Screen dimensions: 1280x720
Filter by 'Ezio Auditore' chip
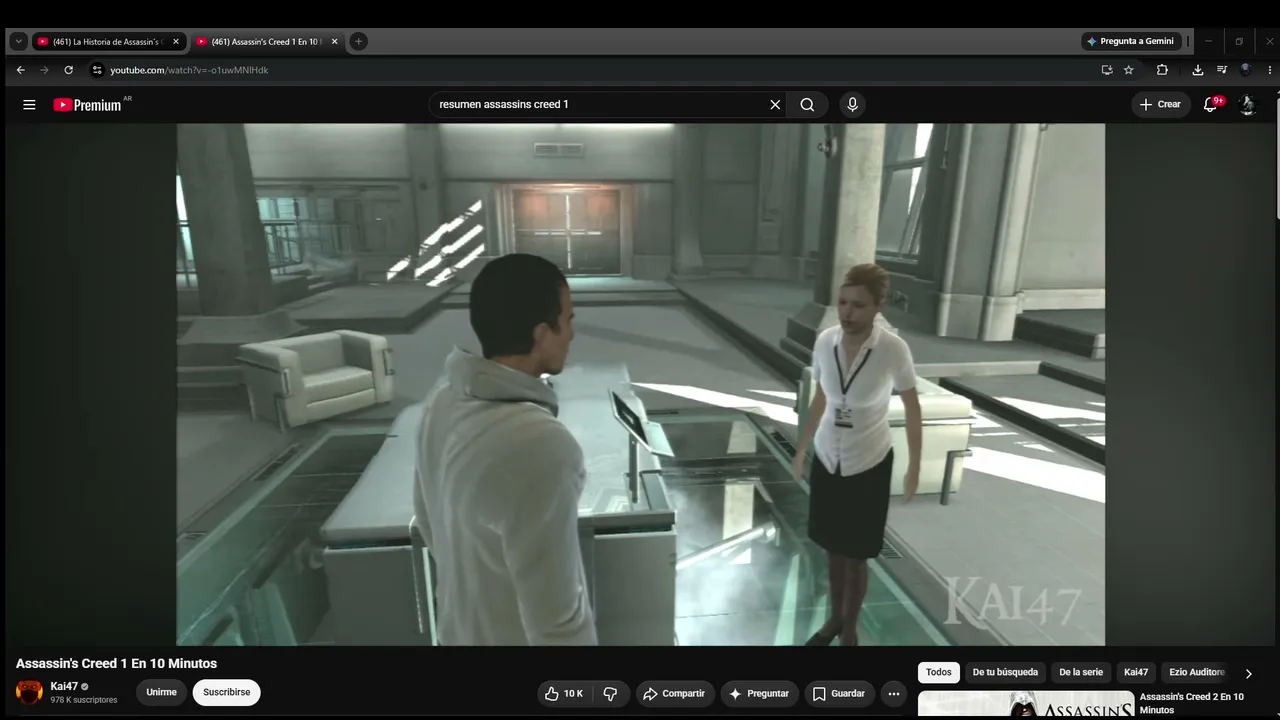click(1197, 672)
